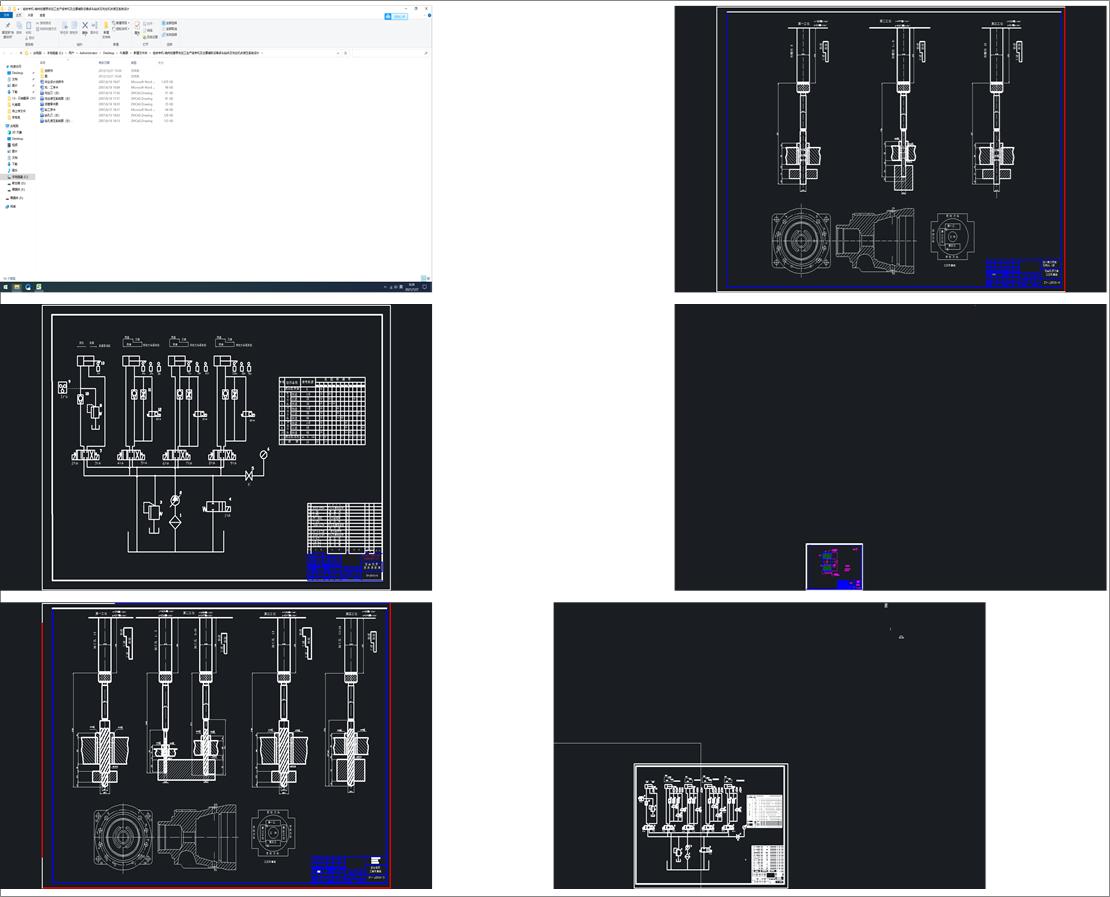Viewport: 1110px width, 897px height.
Task: Click the tiny colored drawing in dark CAD view
Action: pyautogui.click(x=834, y=566)
